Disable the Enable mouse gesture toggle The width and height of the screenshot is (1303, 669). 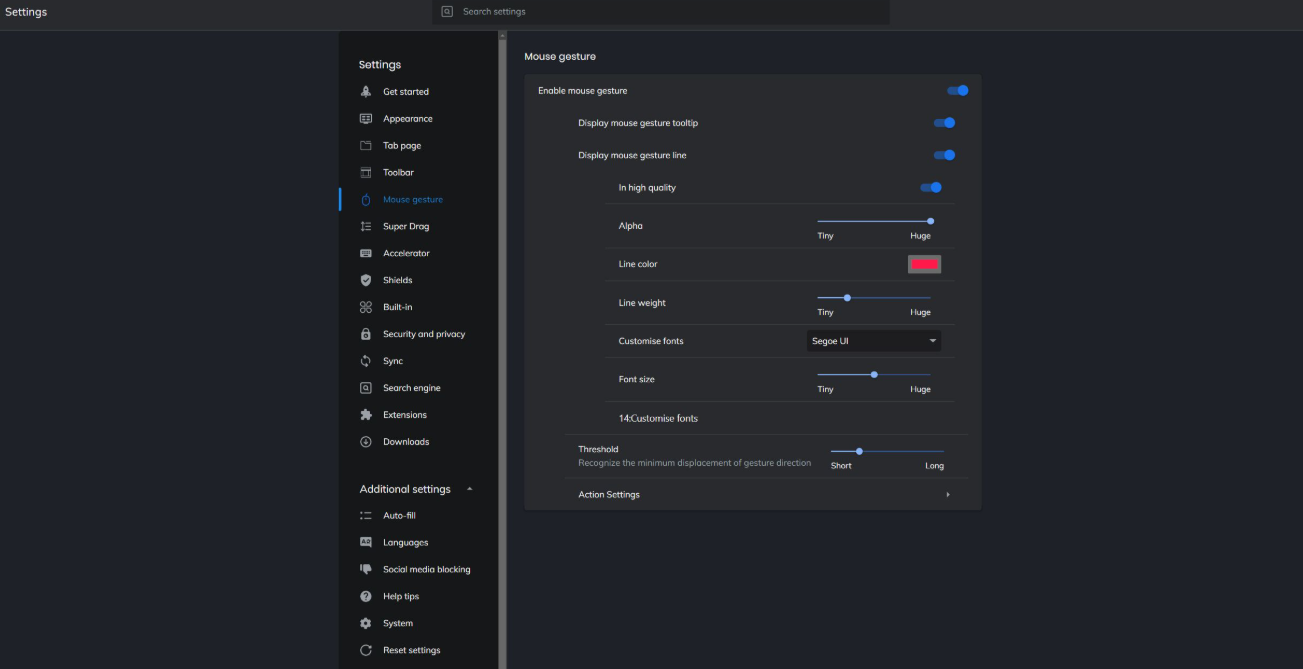coord(958,91)
